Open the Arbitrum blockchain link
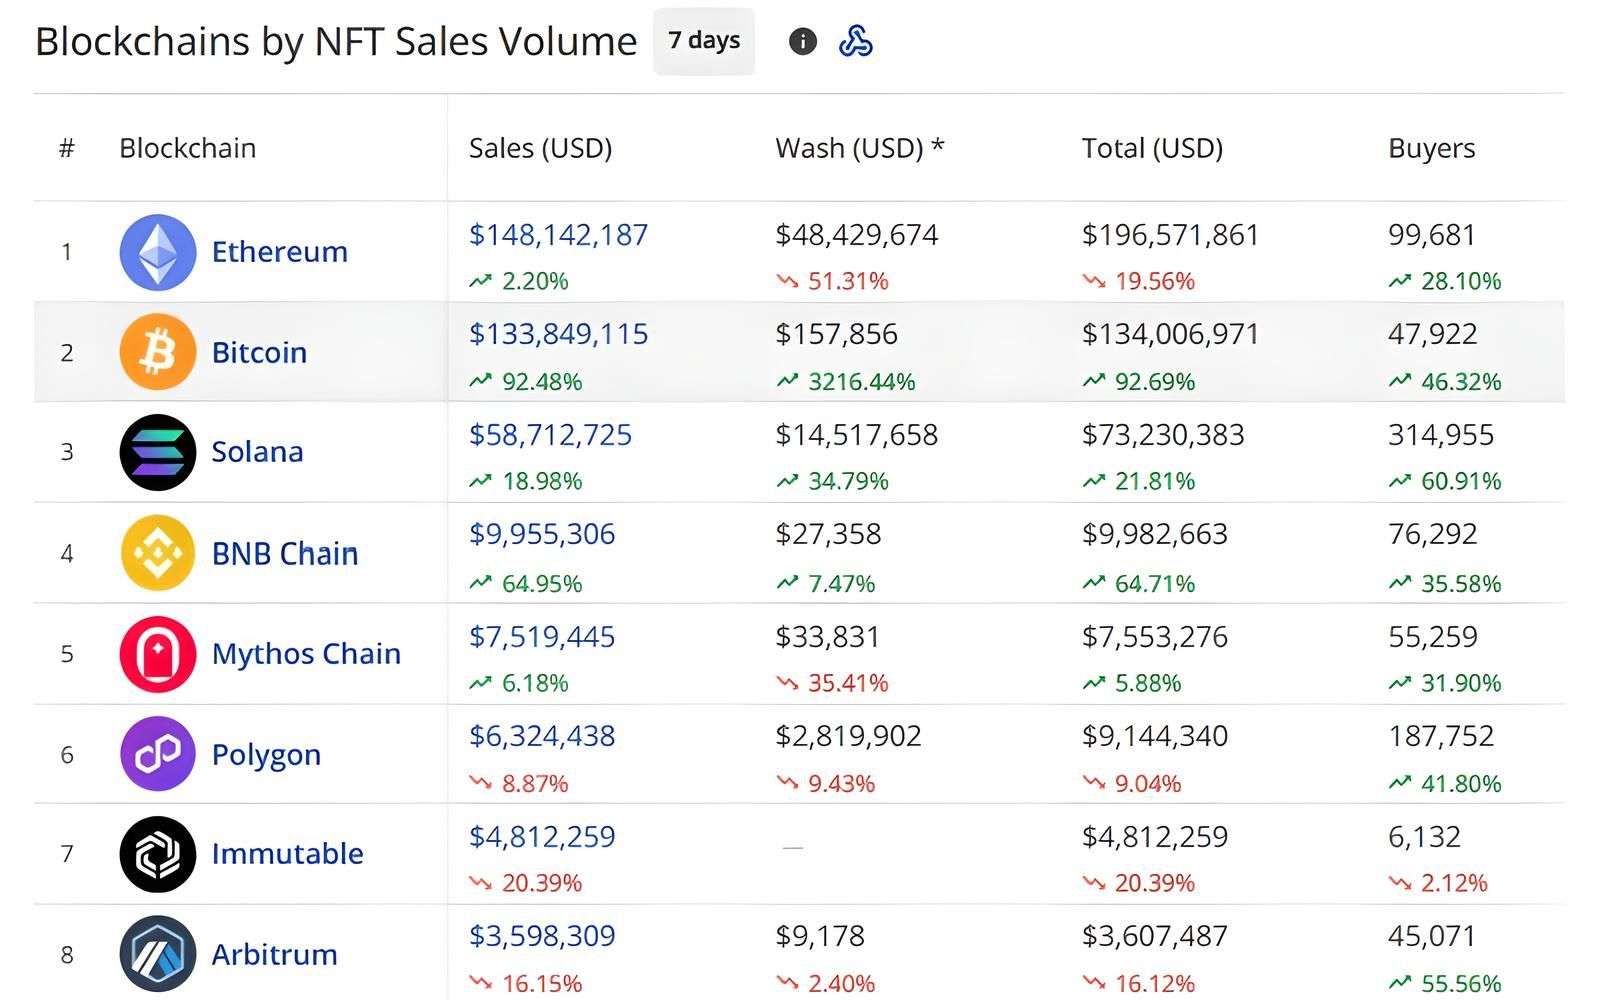The width and height of the screenshot is (1600, 1000). (275, 954)
